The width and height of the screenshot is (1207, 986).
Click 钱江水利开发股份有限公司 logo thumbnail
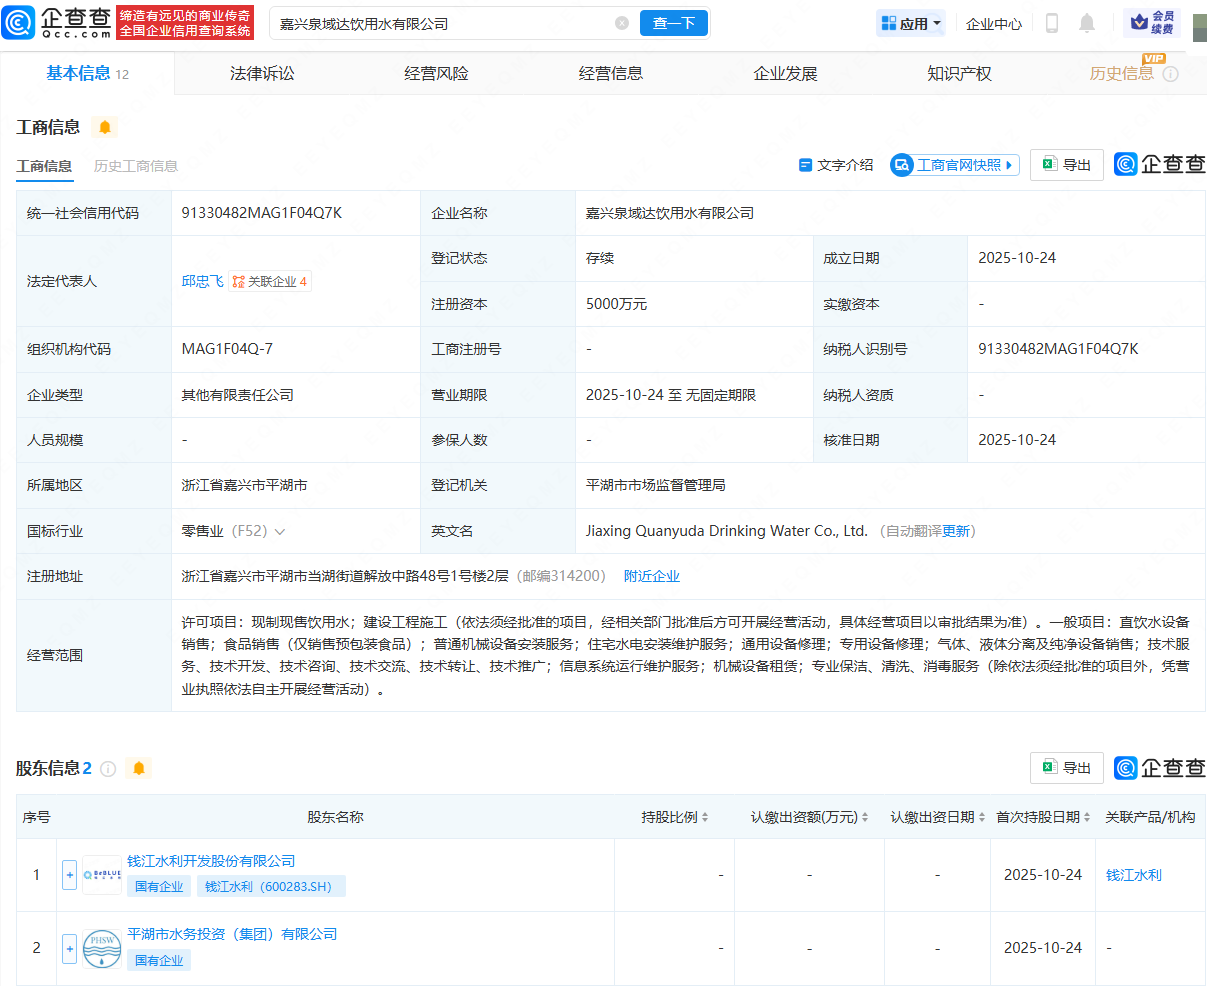tap(101, 874)
